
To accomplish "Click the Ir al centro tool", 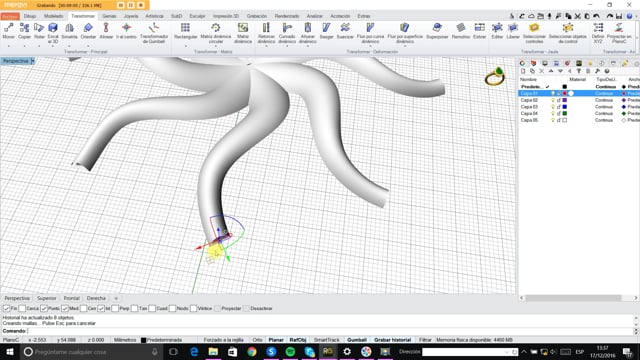I will pyautogui.click(x=127, y=31).
